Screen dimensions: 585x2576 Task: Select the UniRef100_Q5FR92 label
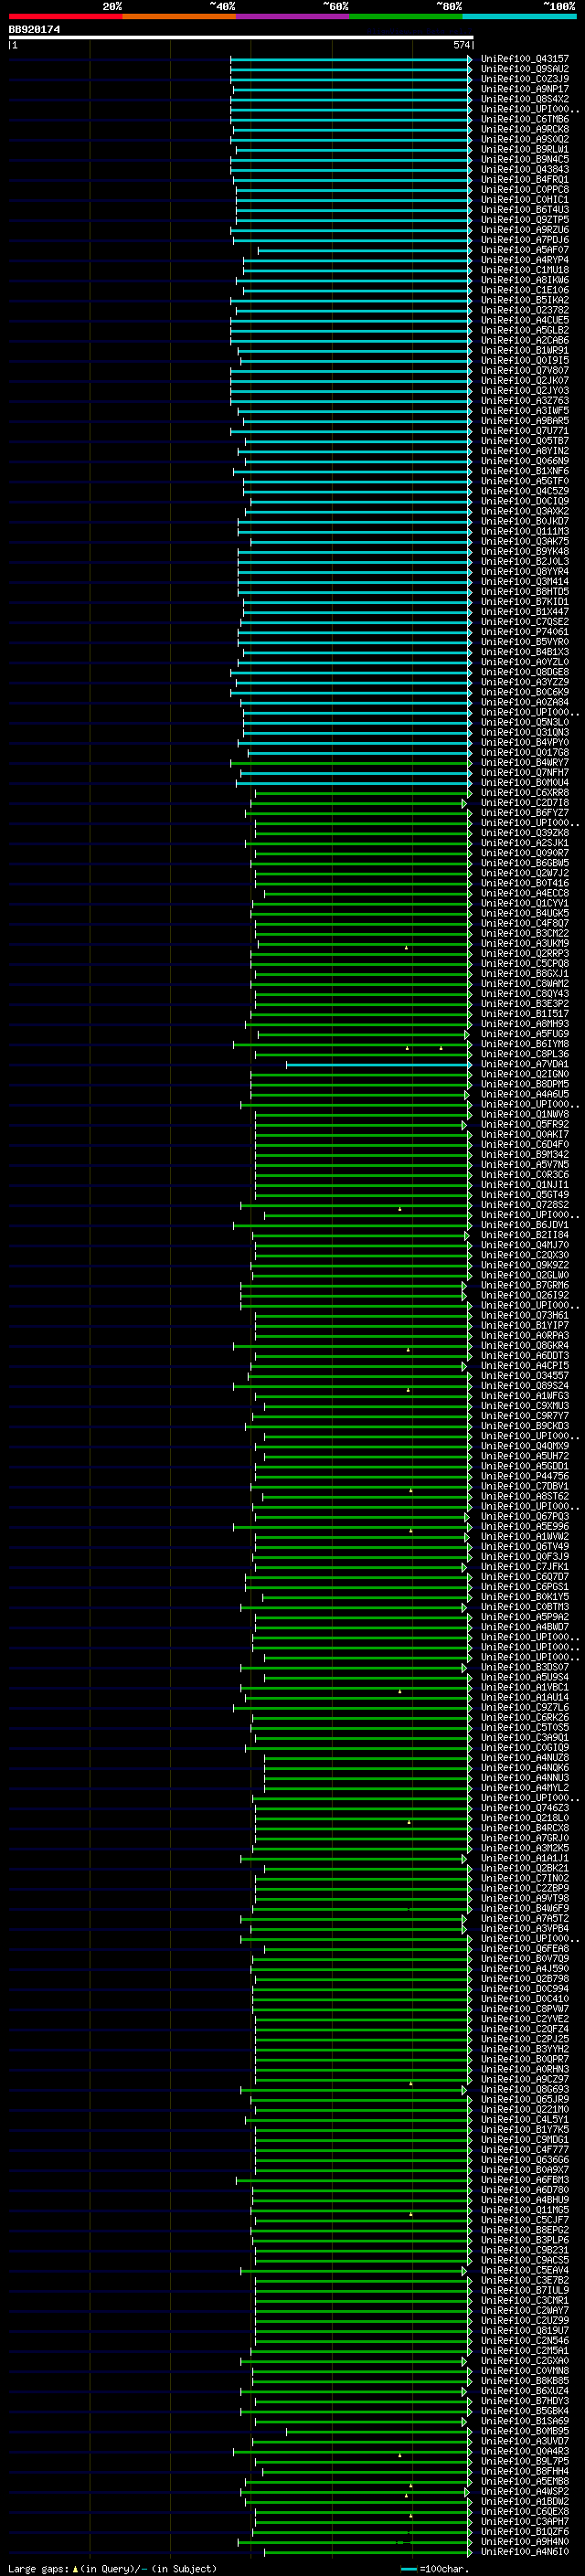525,1124
